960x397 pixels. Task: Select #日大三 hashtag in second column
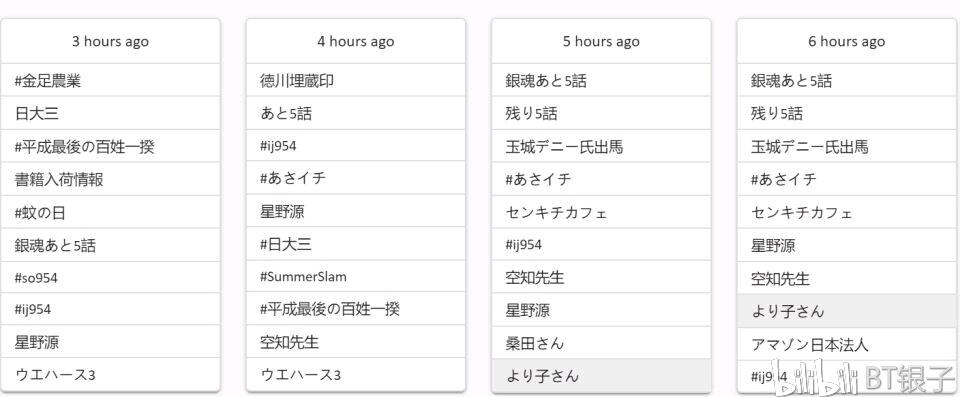point(356,244)
